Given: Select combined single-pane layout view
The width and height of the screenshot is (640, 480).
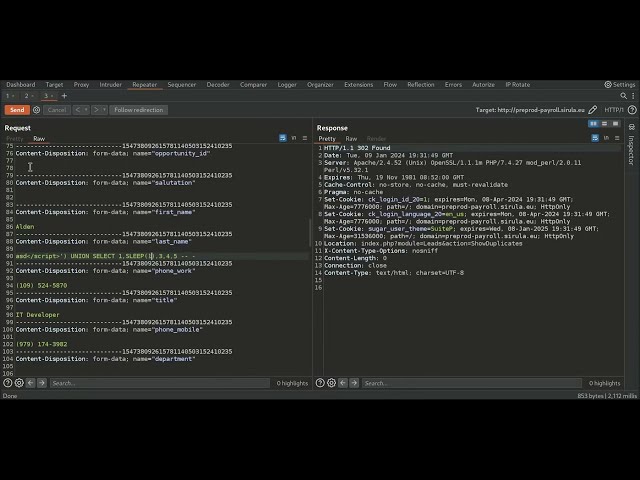Looking at the screenshot, I should click(x=616, y=124).
